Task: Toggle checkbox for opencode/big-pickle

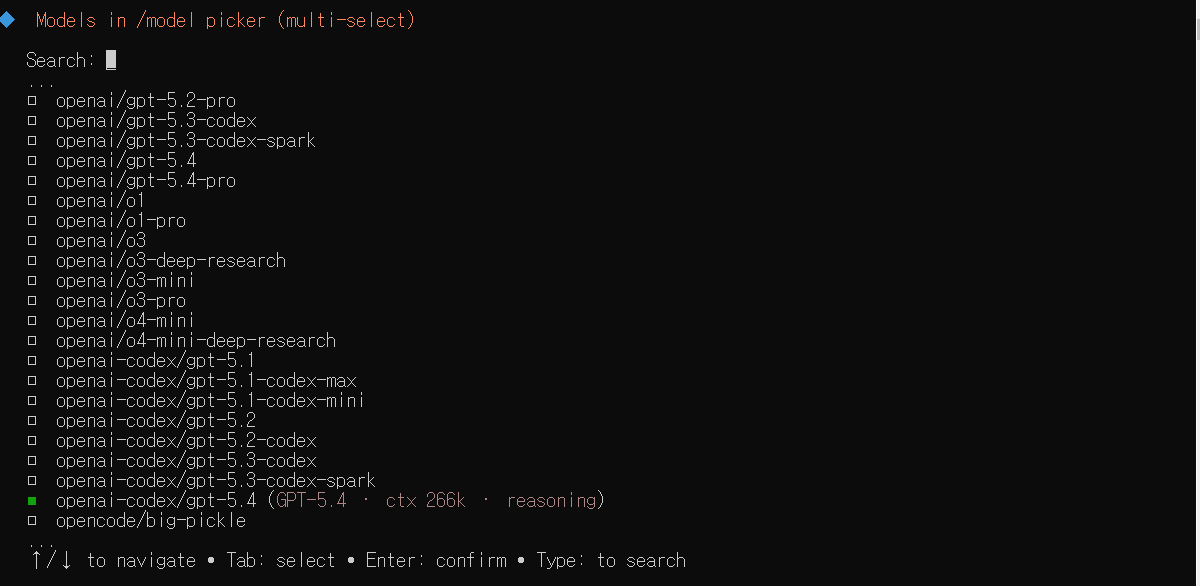Action: point(32,521)
